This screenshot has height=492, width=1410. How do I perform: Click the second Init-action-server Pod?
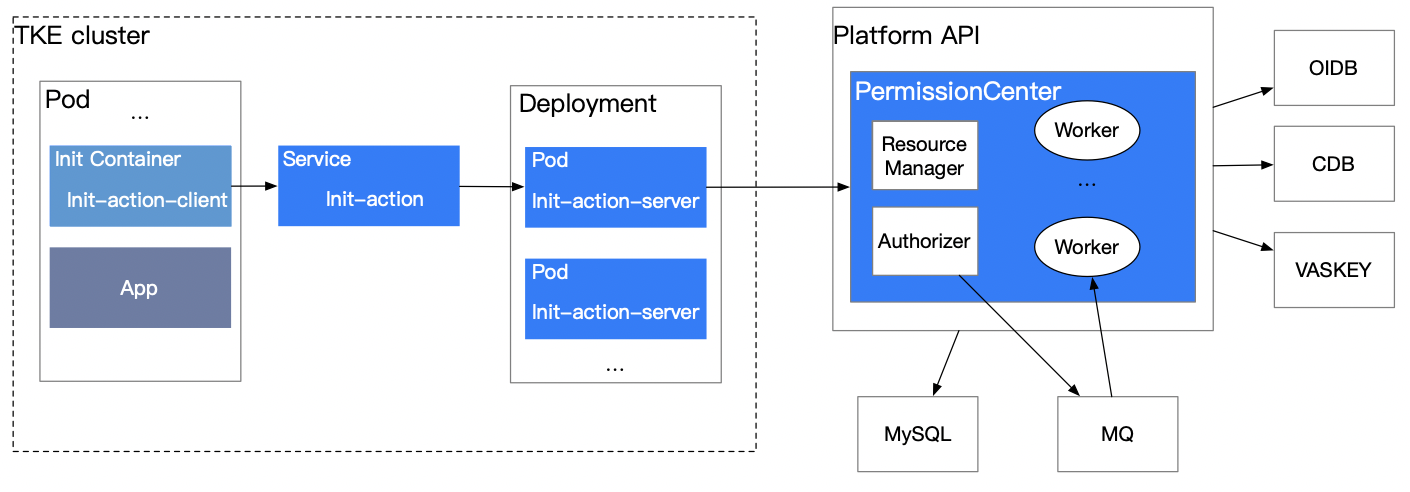point(616,298)
